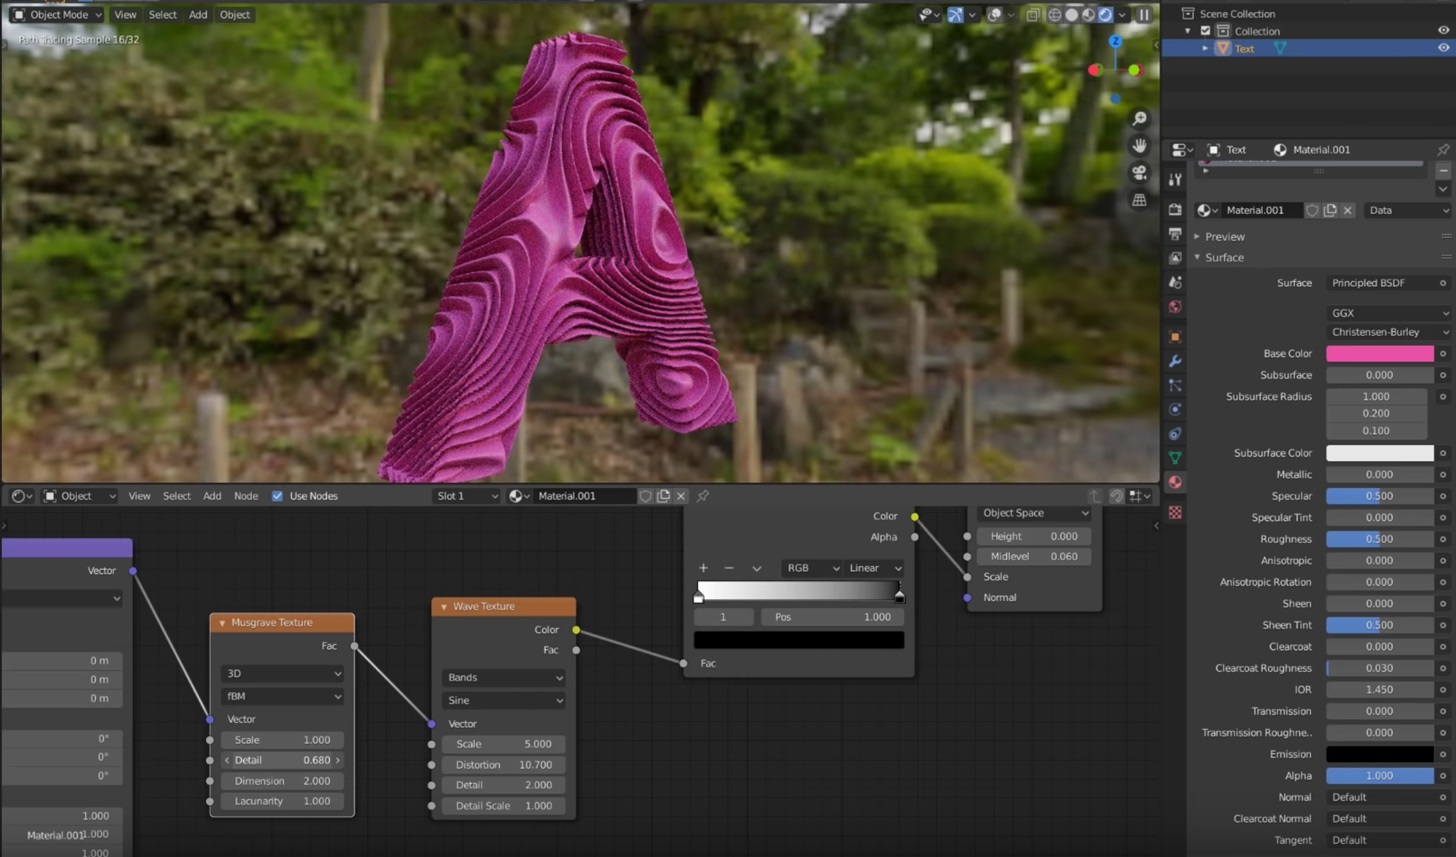Open the Modifier properties wrench tab
This screenshot has width=1456, height=857.
(1175, 359)
